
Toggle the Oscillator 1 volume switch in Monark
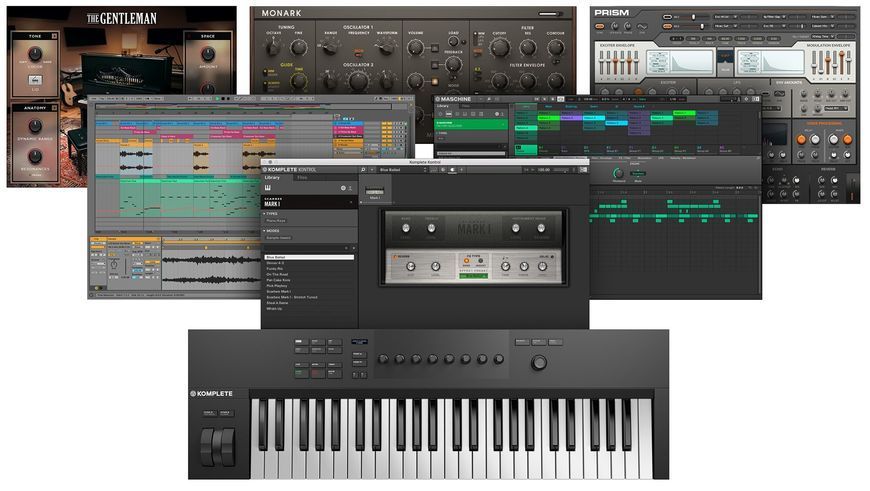[434, 48]
